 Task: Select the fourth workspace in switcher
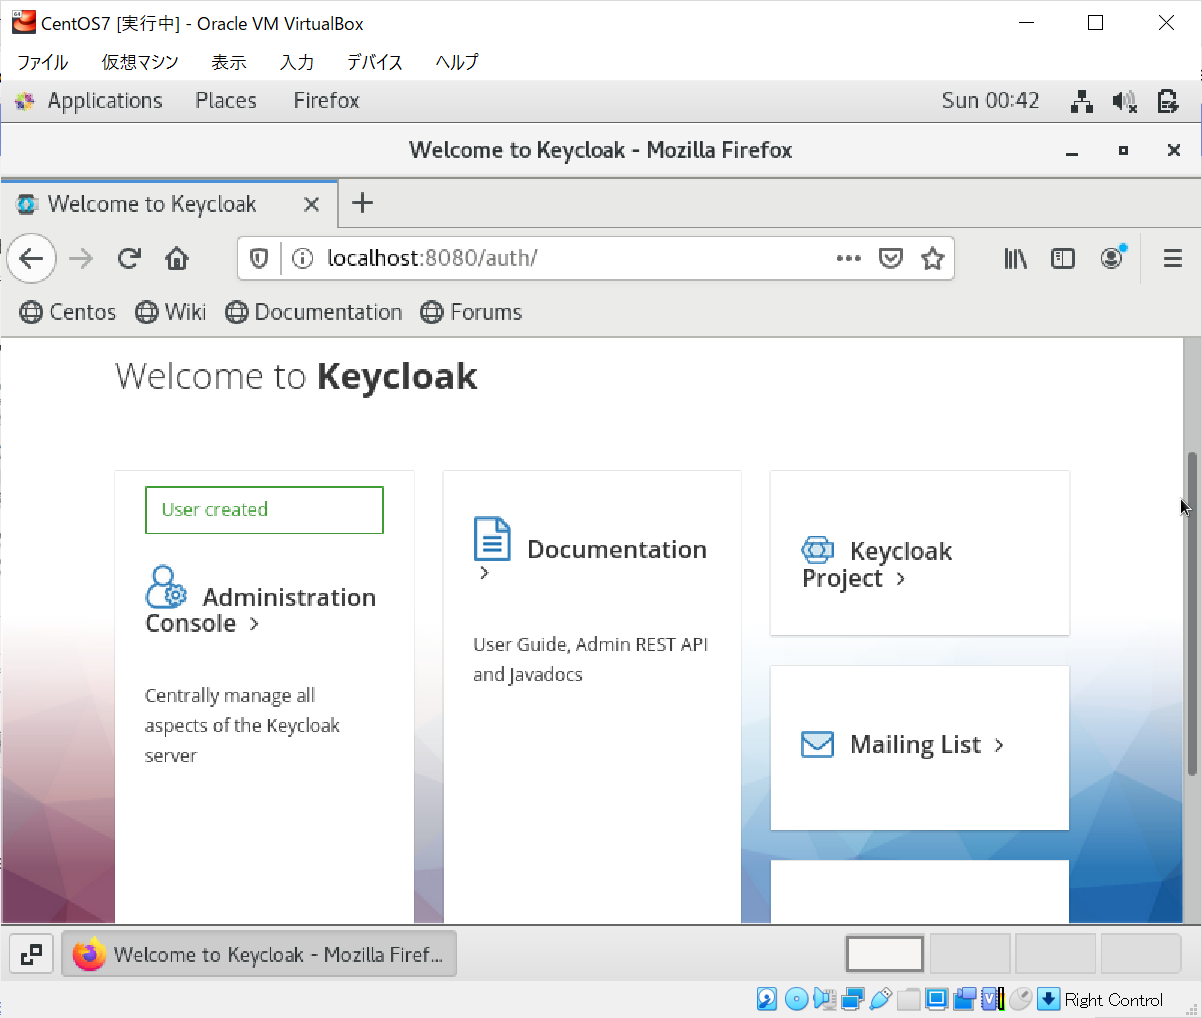1141,954
